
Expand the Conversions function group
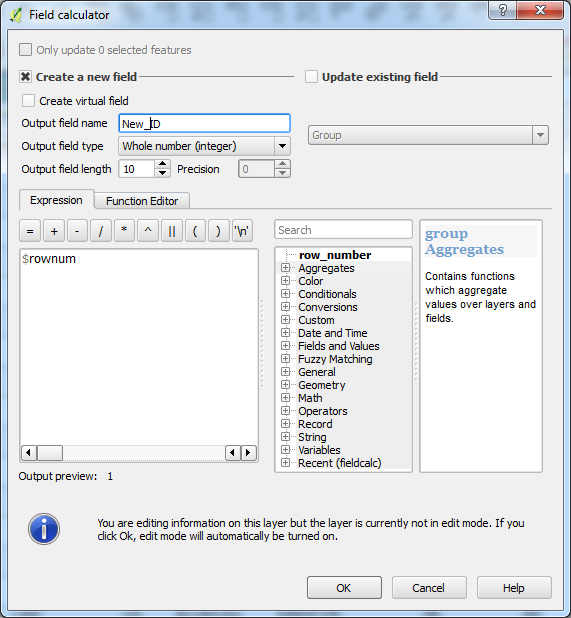285,307
